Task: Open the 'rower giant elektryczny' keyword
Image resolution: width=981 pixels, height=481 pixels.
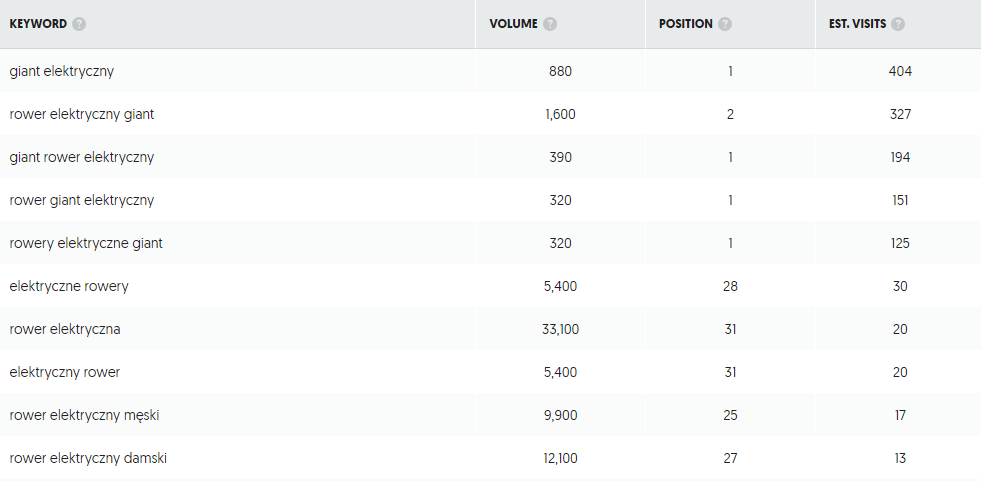Action: 81,200
